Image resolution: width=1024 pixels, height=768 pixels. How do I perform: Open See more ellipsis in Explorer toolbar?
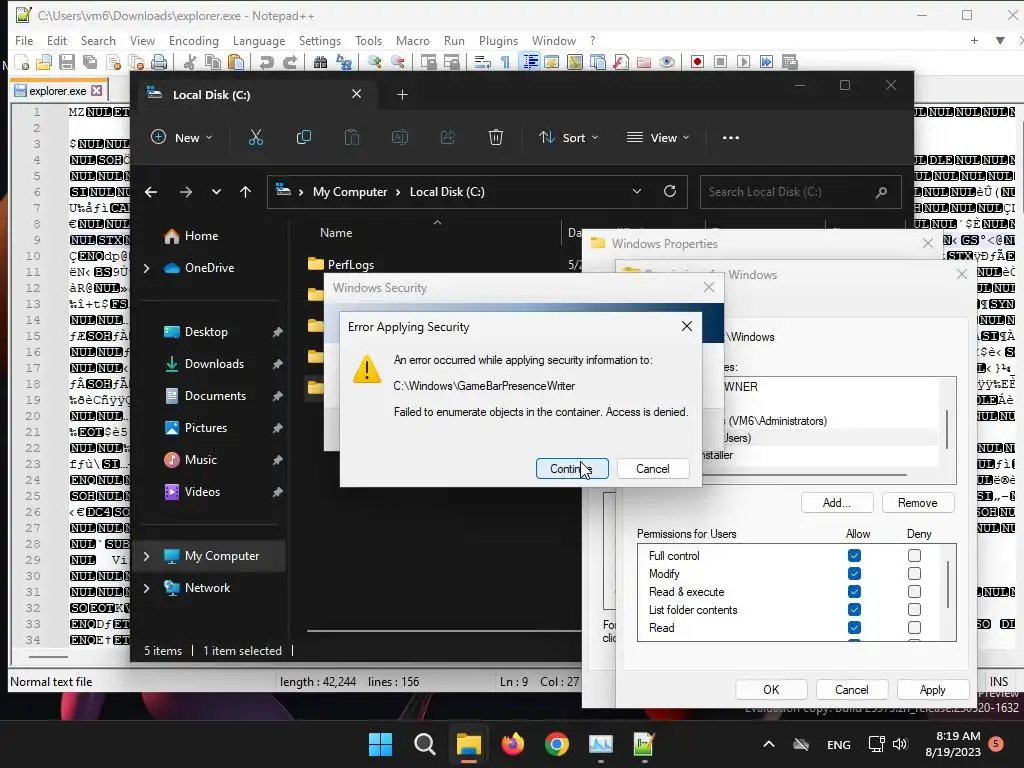731,138
